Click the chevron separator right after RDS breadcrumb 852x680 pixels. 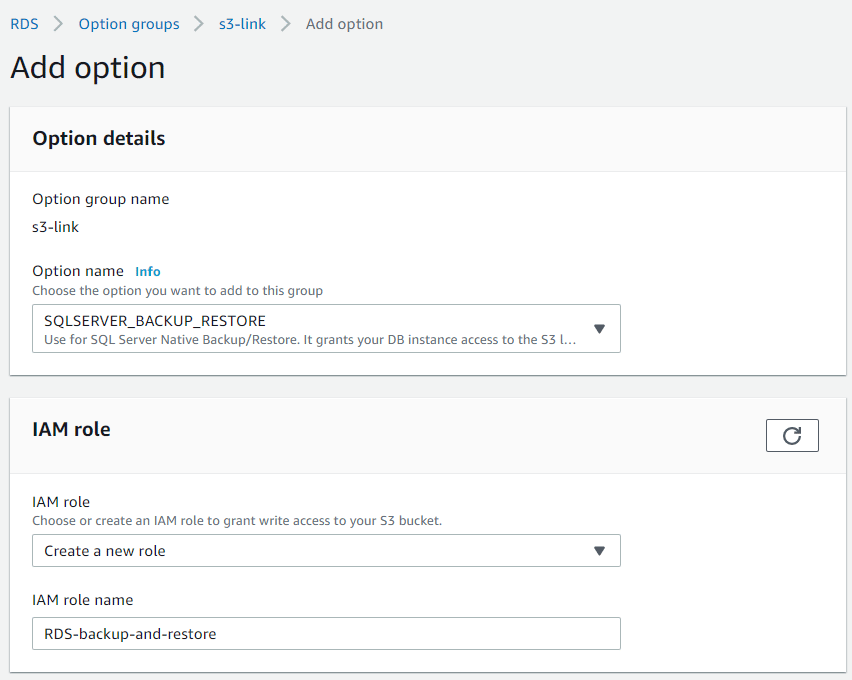click(58, 24)
